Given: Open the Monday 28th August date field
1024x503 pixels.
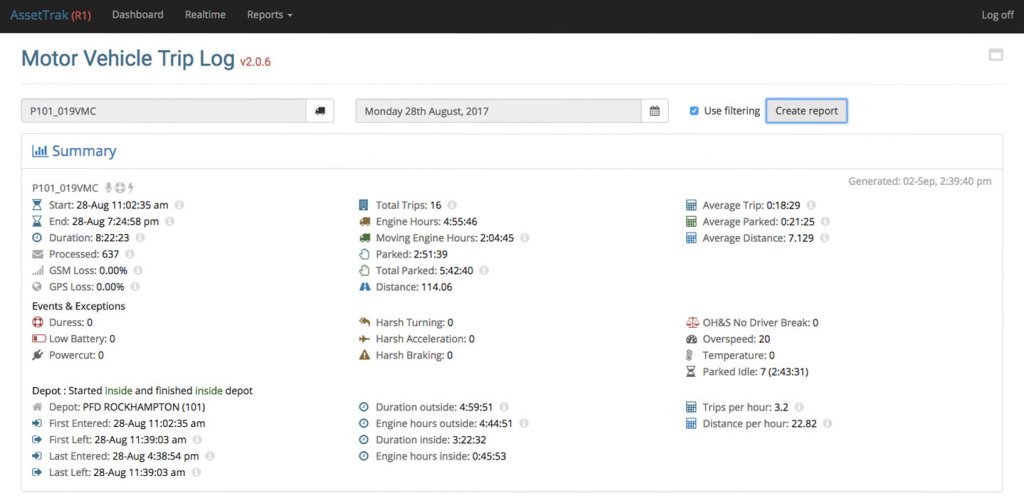Looking at the screenshot, I should [498, 111].
